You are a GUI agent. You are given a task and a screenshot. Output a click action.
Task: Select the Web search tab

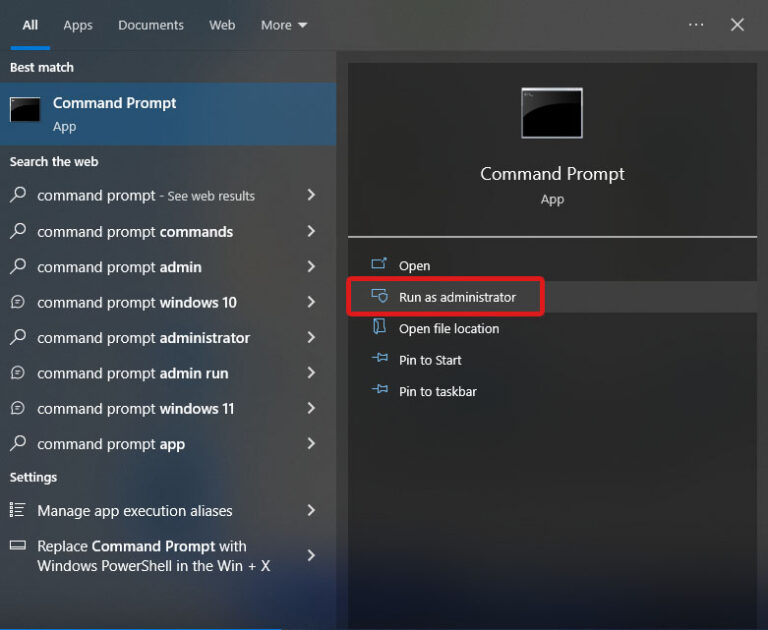pyautogui.click(x=222, y=25)
